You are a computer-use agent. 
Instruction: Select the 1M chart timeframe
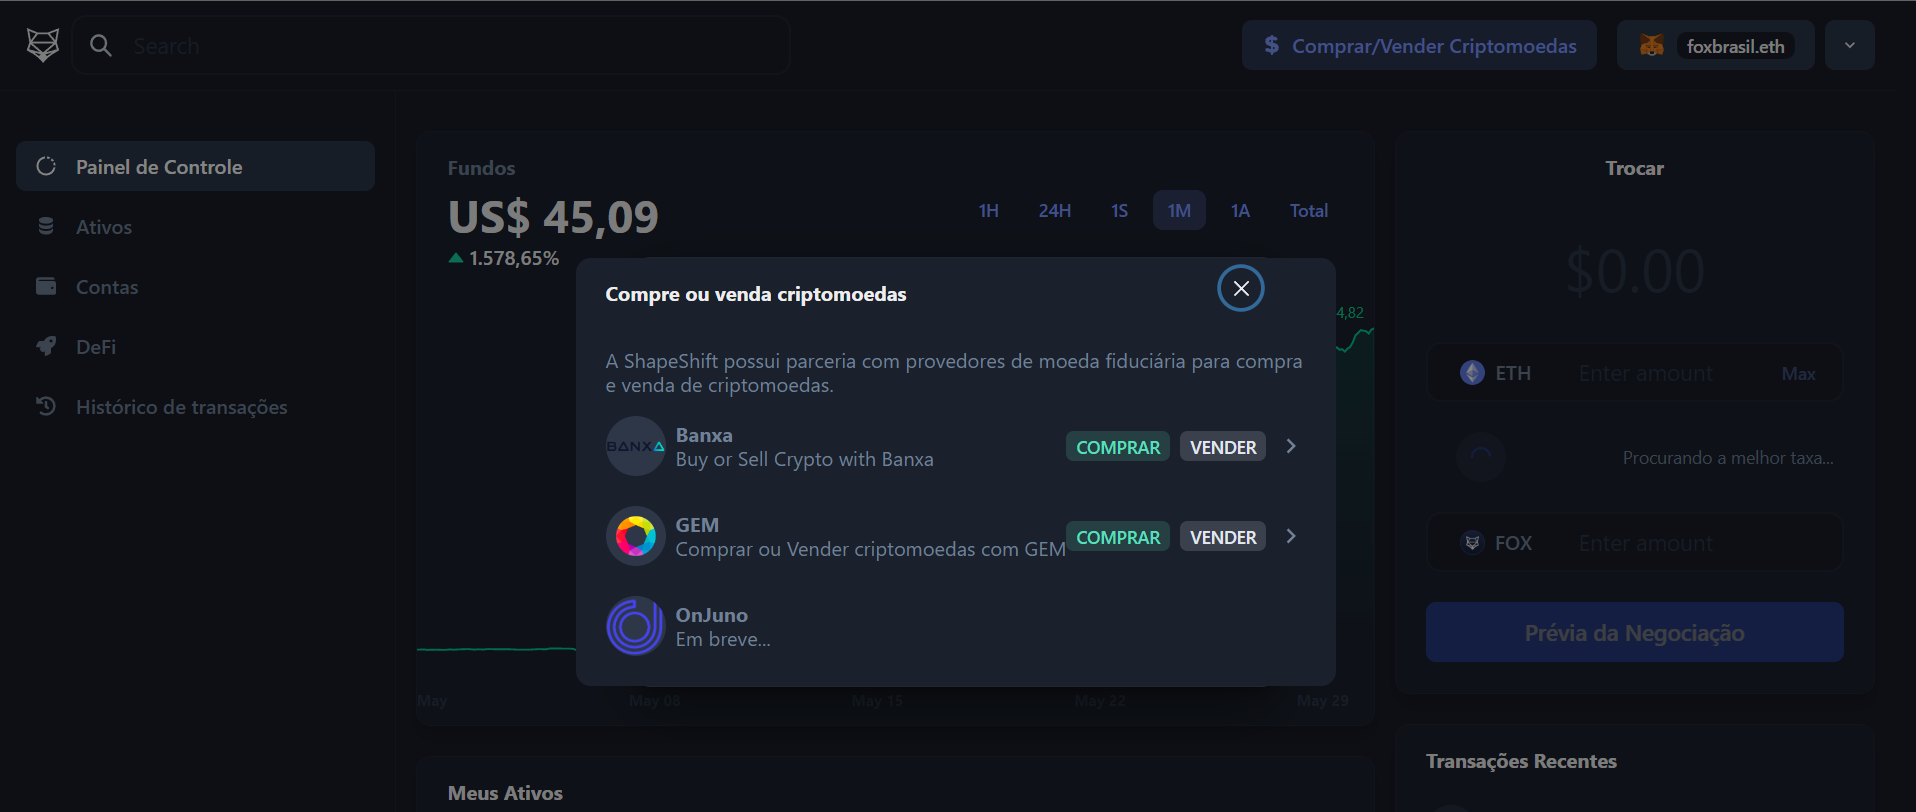point(1179,211)
